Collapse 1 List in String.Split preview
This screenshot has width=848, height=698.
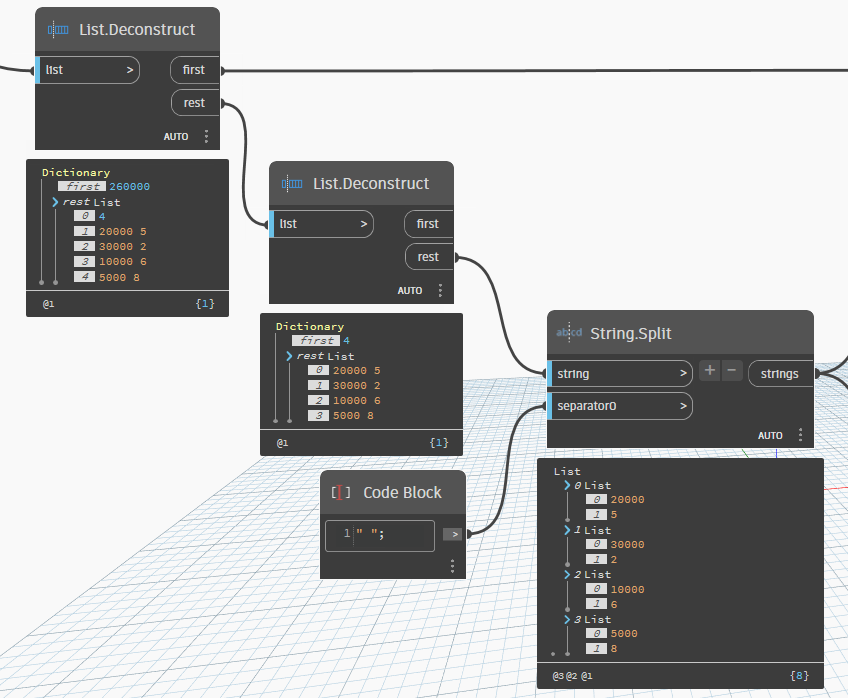tap(567, 530)
